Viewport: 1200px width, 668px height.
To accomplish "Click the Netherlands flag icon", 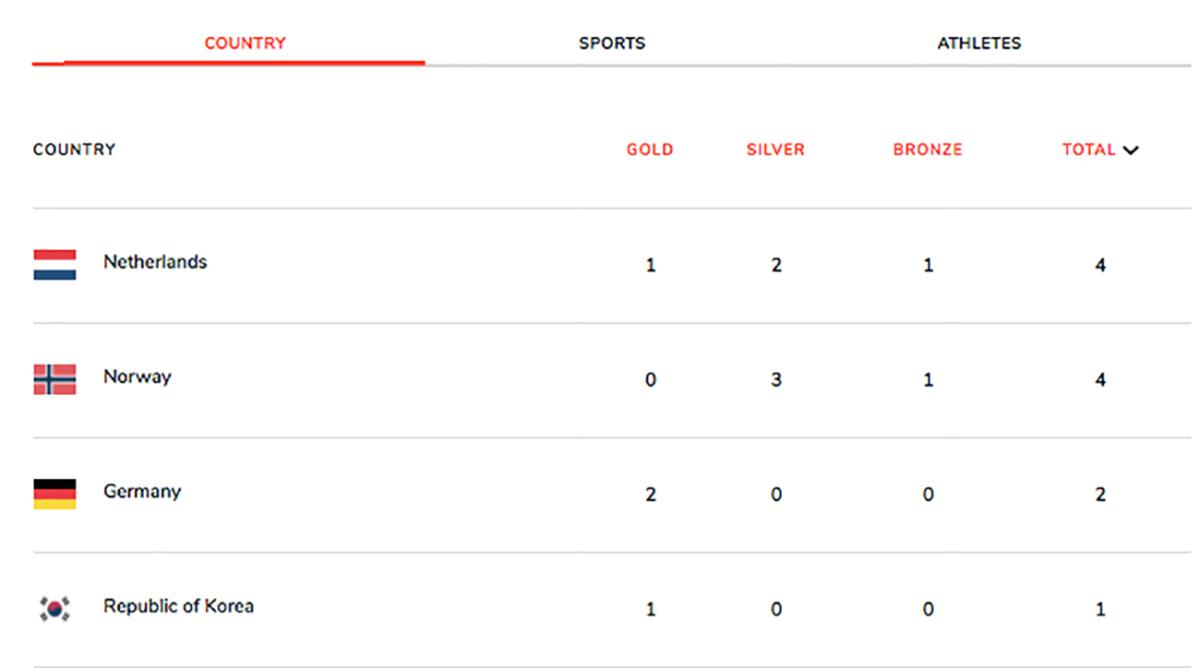I will coord(55,265).
